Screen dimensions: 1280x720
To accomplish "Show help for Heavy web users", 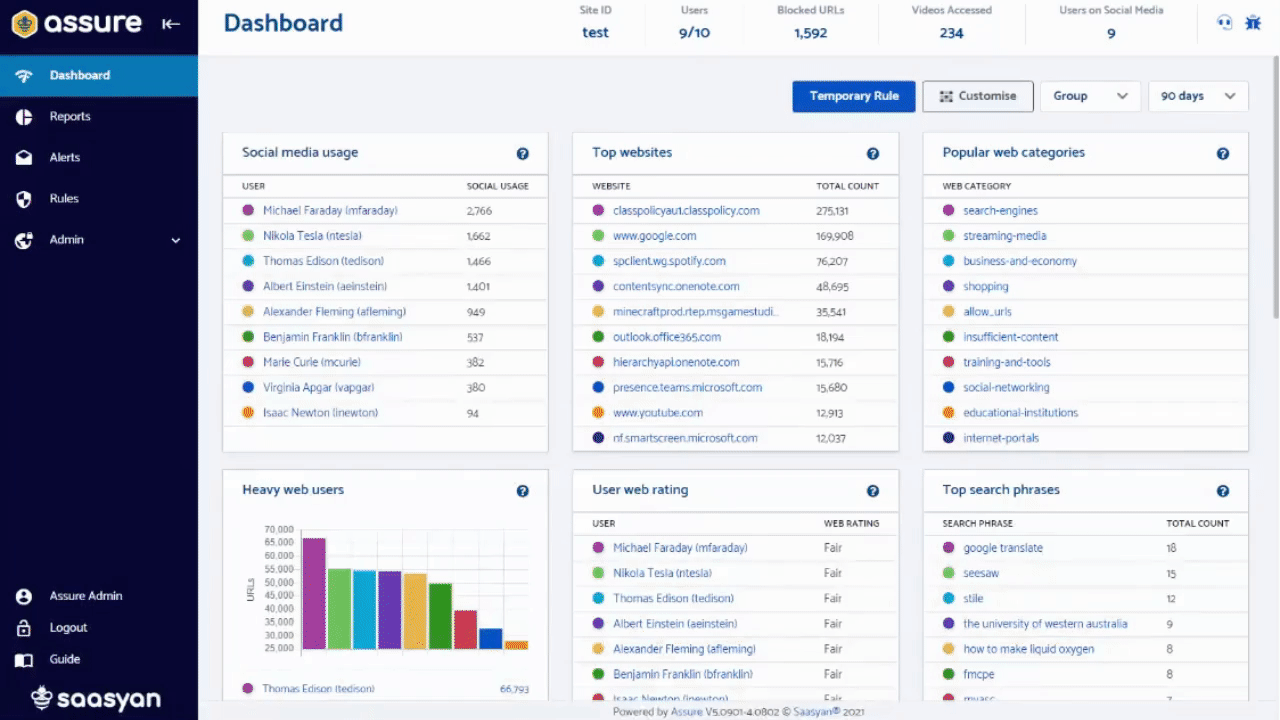I will tap(522, 491).
